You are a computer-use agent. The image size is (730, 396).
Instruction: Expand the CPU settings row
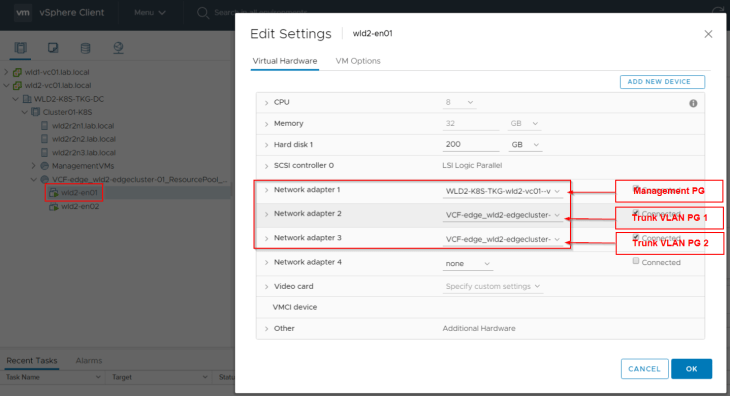266,102
